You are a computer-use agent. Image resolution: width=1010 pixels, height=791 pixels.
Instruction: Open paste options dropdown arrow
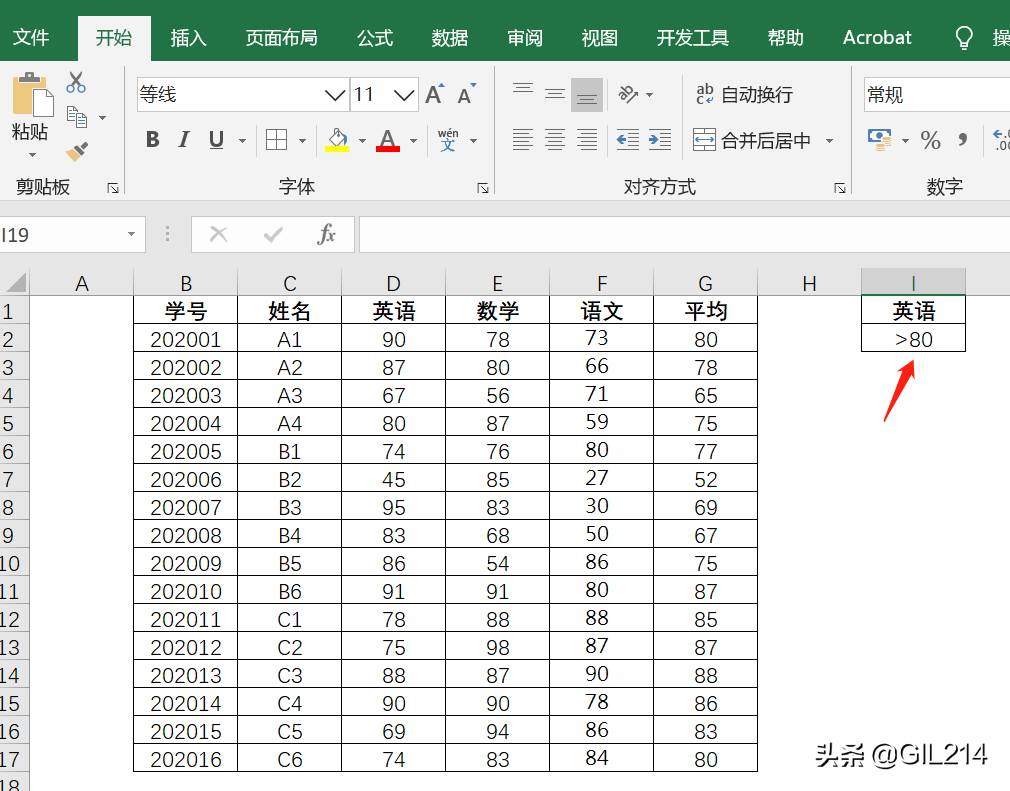pos(32,155)
